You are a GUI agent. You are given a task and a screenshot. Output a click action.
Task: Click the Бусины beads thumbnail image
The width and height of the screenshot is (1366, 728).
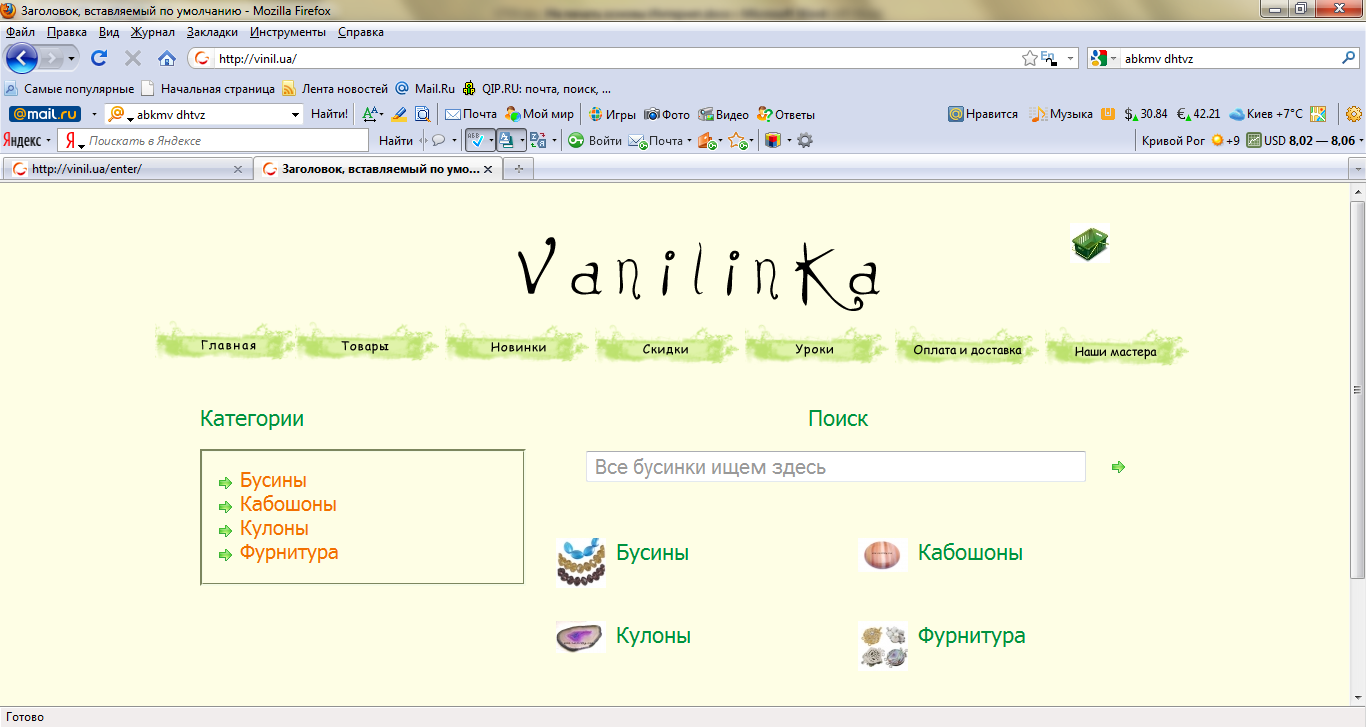pyautogui.click(x=581, y=561)
